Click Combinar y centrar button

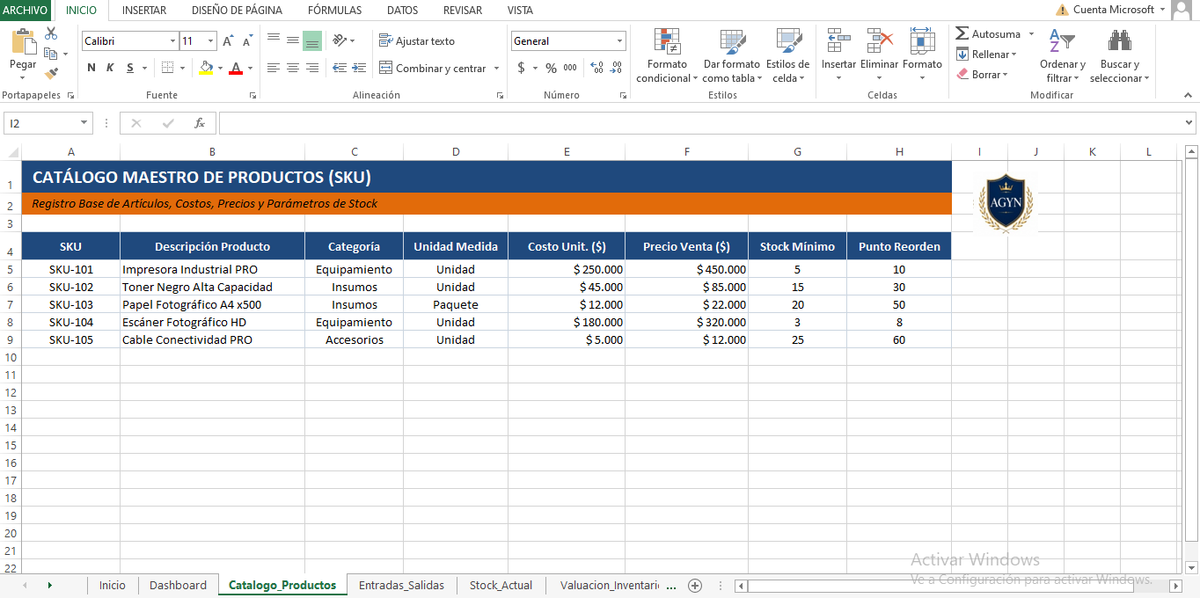point(432,68)
